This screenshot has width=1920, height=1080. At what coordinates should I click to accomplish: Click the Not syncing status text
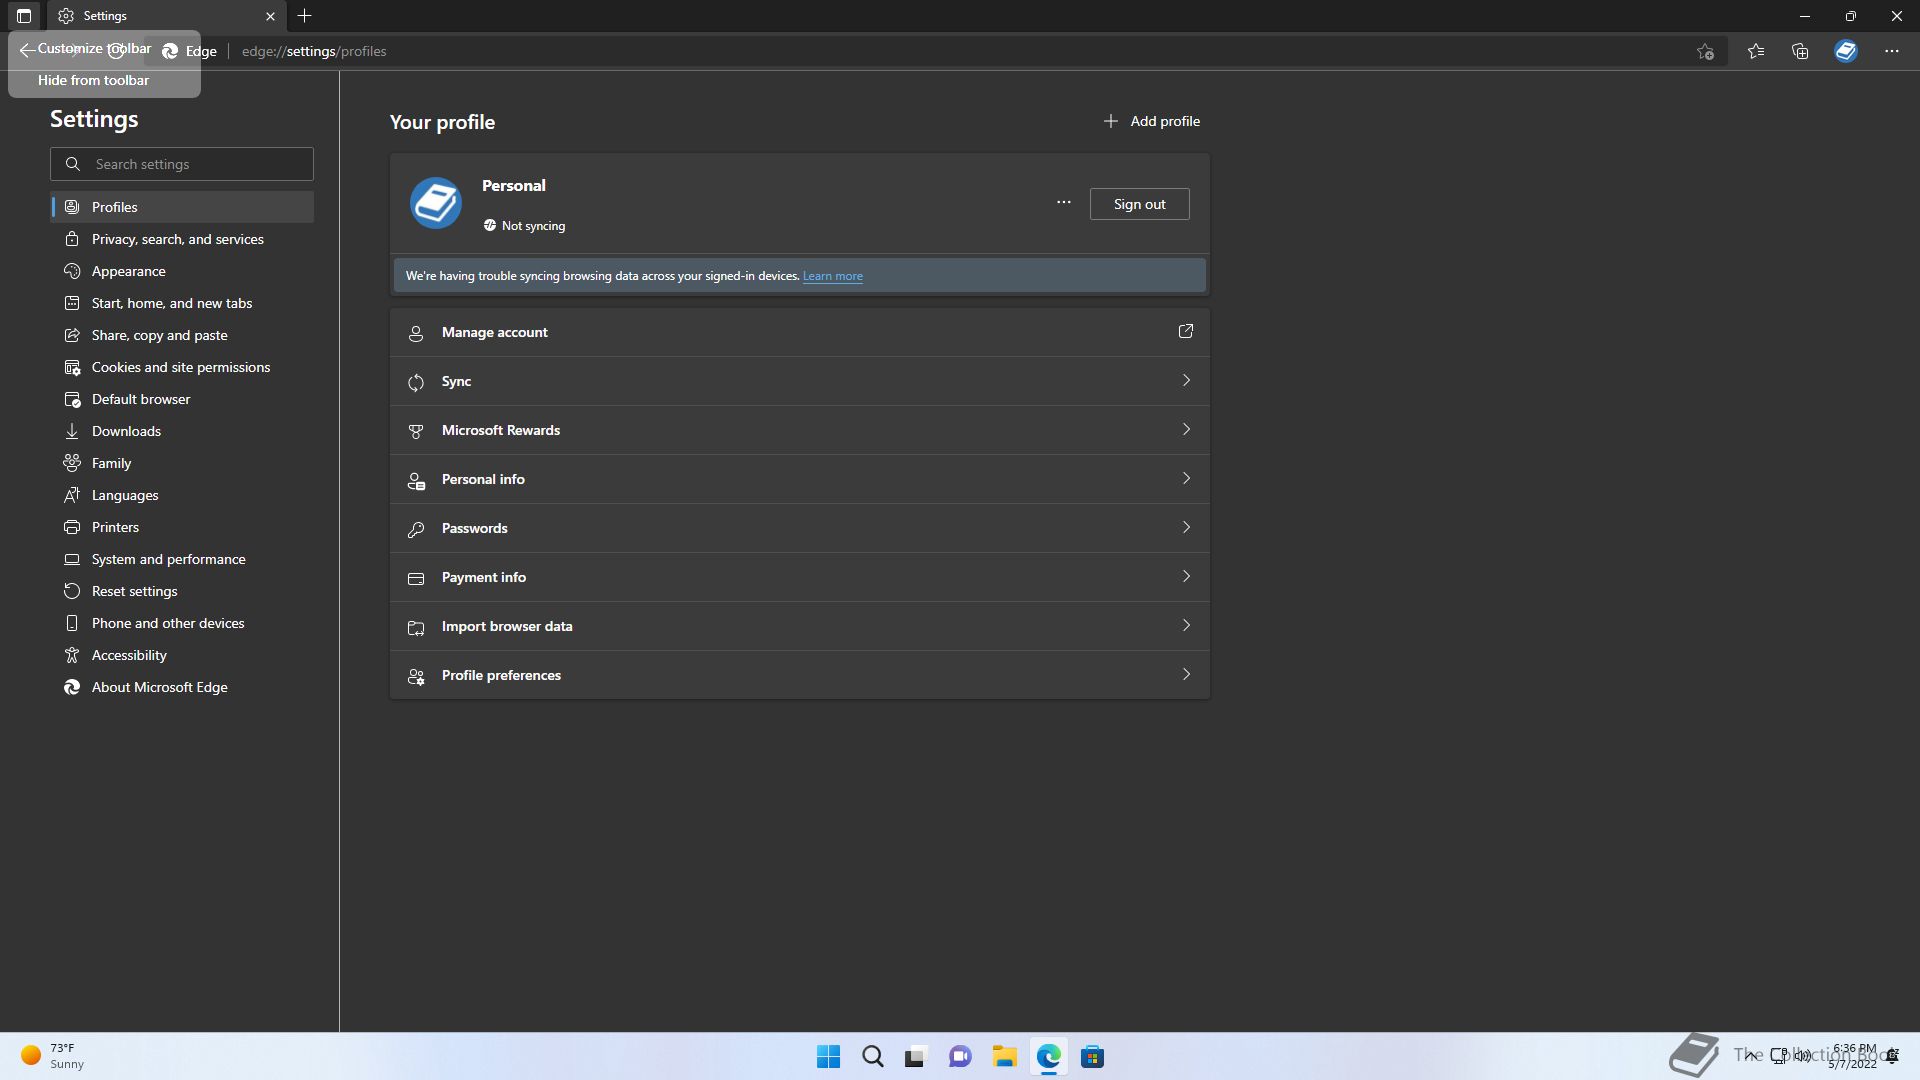point(533,226)
